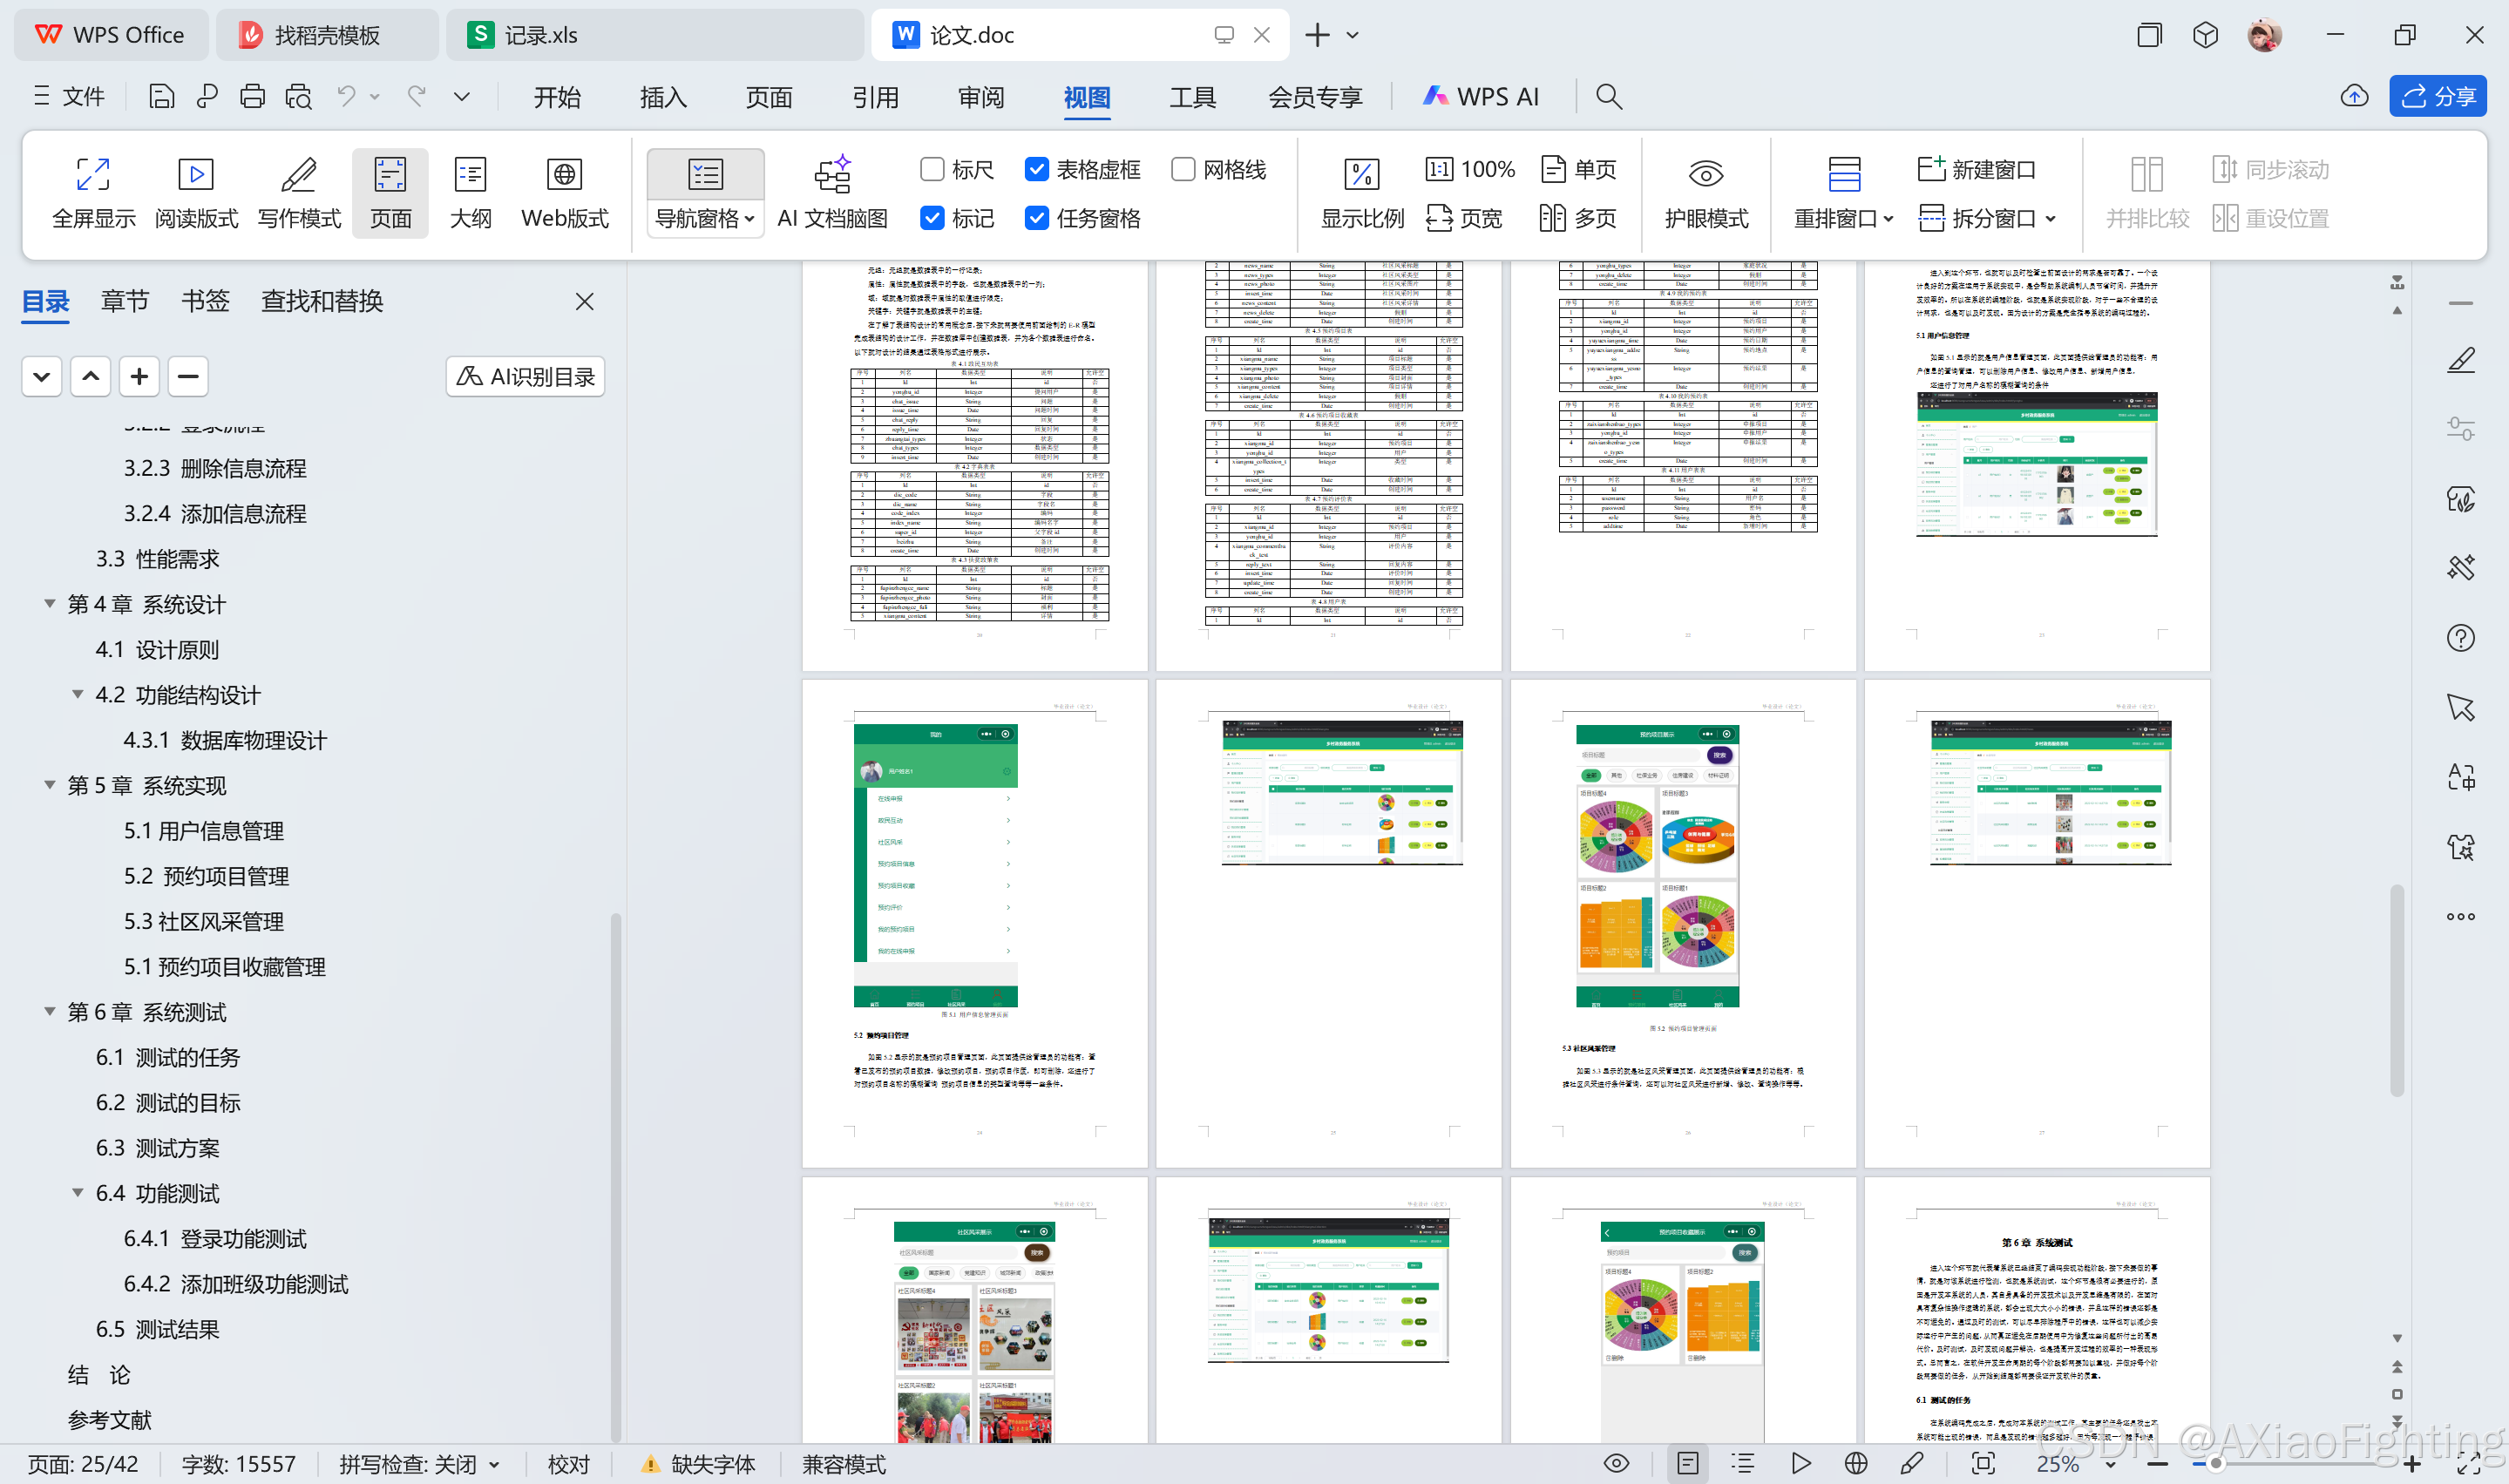Set zoom to 100%

click(x=1470, y=169)
